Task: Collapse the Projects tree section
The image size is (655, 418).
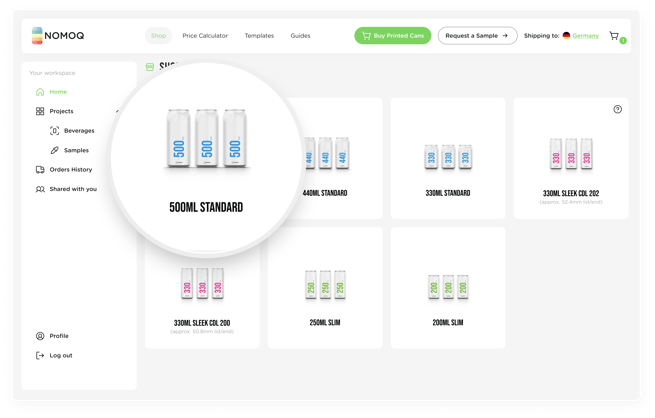Action: point(117,111)
